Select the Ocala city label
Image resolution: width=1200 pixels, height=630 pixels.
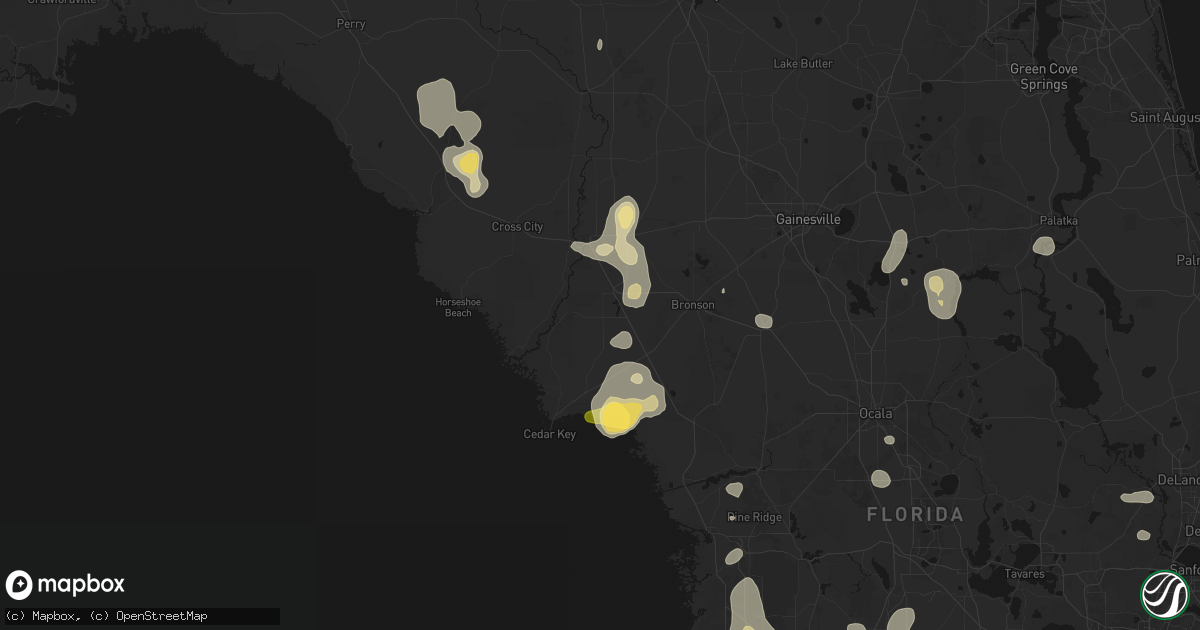click(x=876, y=413)
